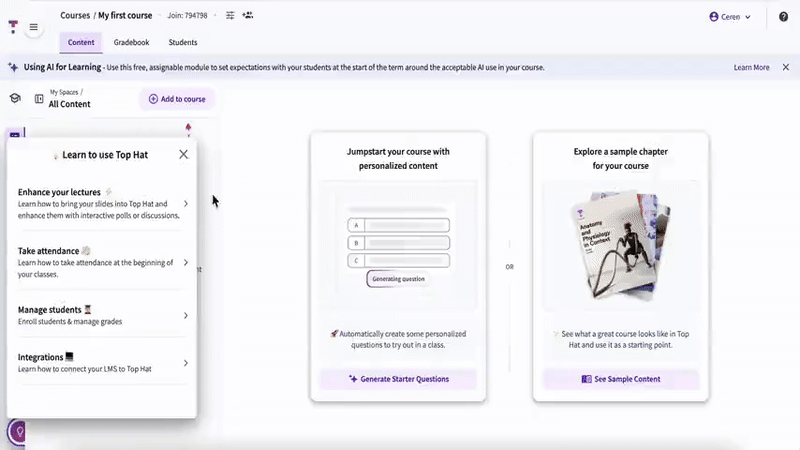
Task: Click the Courses breadcrumb link
Action: [x=75, y=15]
